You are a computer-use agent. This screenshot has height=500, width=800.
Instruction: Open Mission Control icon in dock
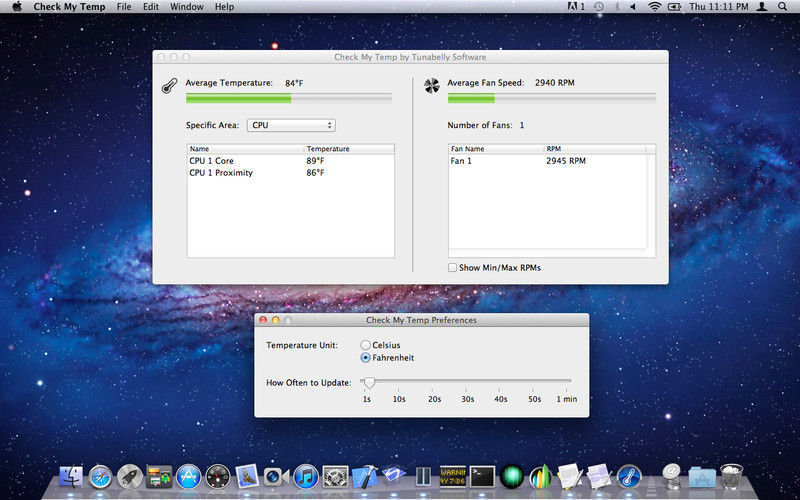click(x=159, y=477)
